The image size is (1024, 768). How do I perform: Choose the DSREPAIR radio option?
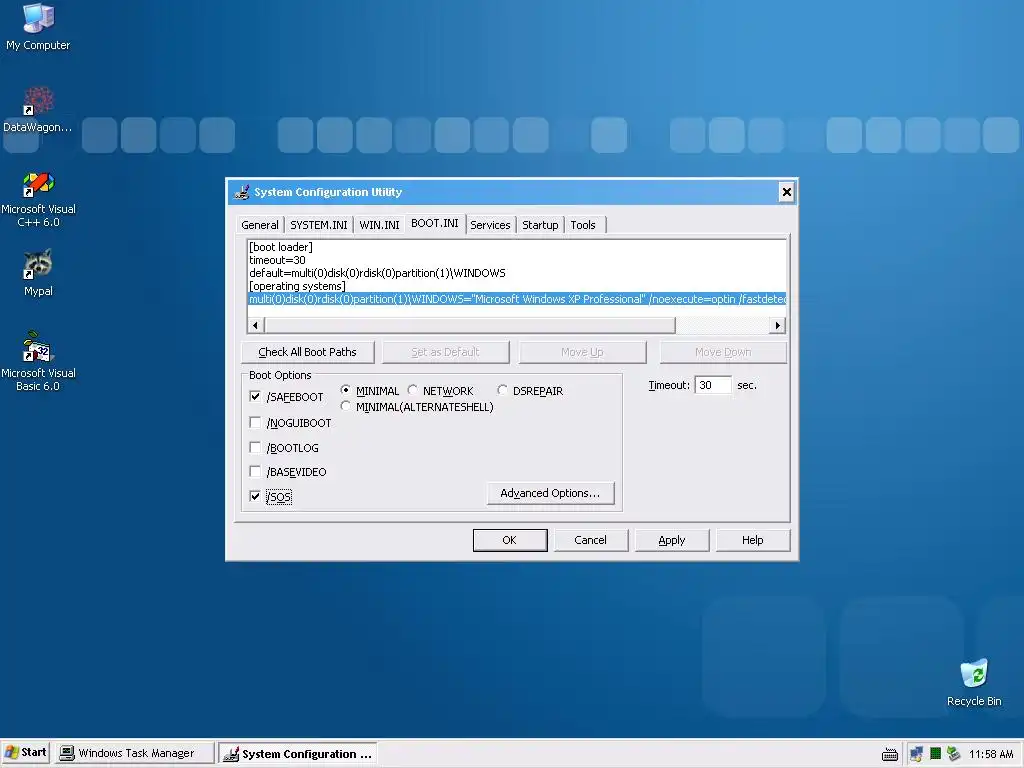pos(502,390)
